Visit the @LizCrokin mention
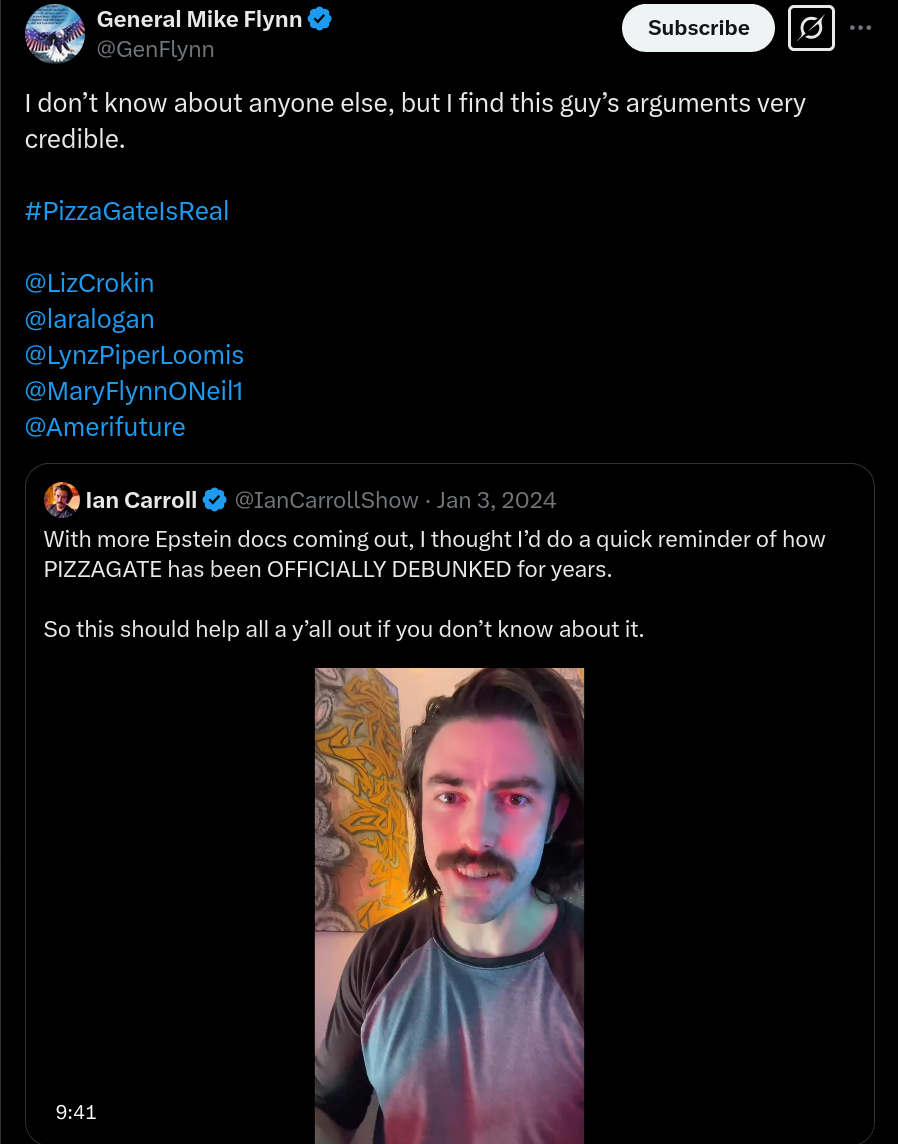Image resolution: width=898 pixels, height=1144 pixels. point(90,283)
